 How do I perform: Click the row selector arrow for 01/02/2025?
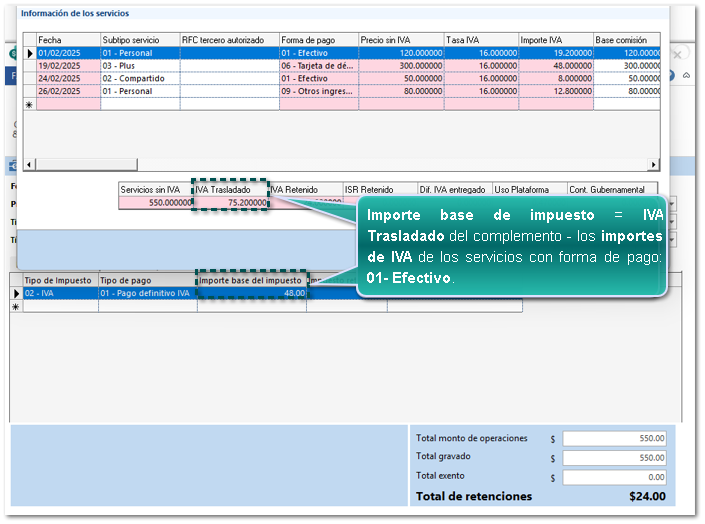[30, 53]
